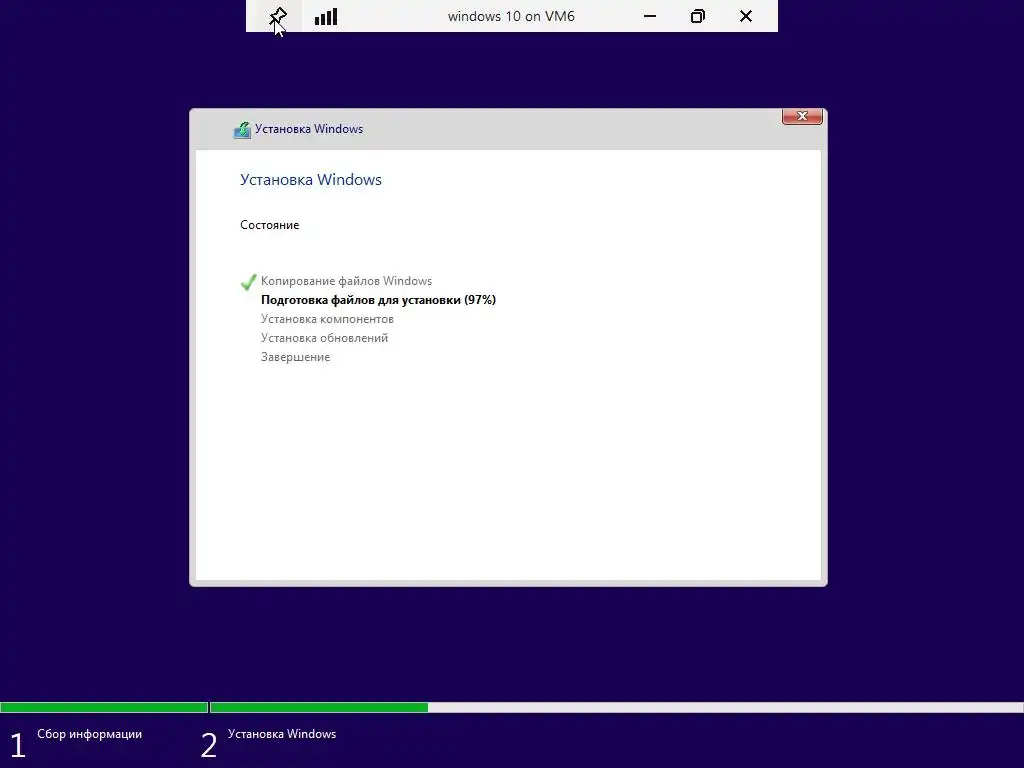
Task: Click stage 1 'Сбор информации' label
Action: point(89,734)
